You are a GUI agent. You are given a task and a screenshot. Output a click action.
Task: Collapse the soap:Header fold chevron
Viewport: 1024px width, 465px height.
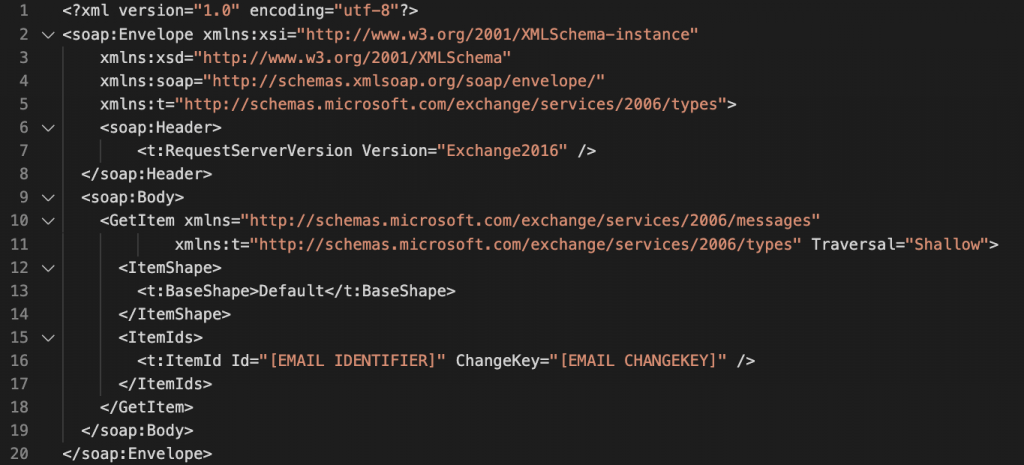click(x=48, y=128)
